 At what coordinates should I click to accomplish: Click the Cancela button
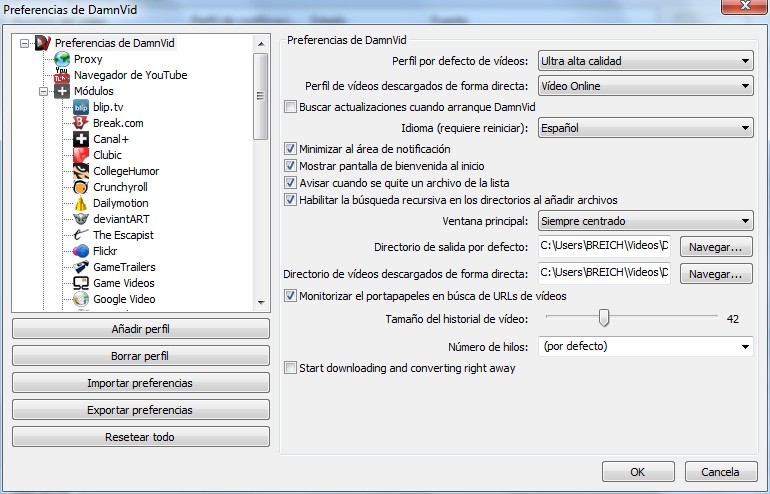tap(721, 472)
